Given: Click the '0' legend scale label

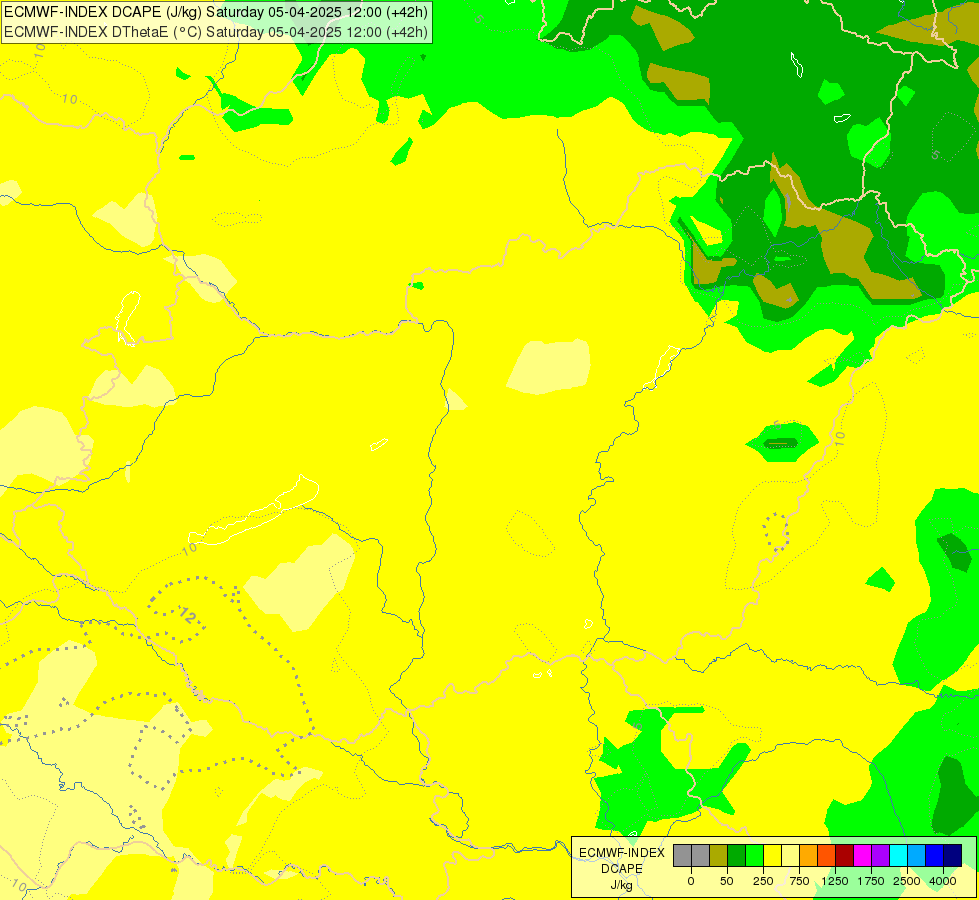Looking at the screenshot, I should (x=691, y=881).
